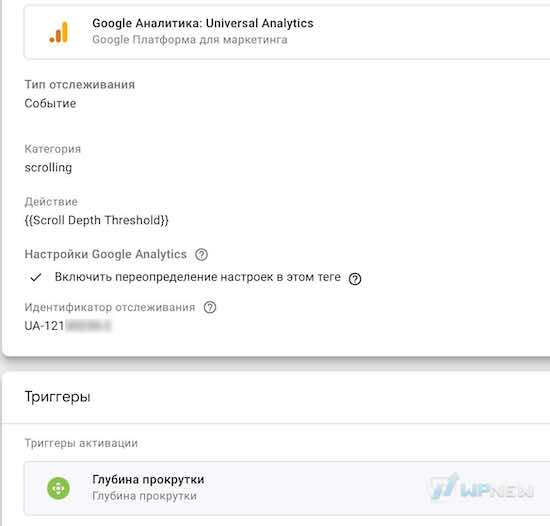The image size is (550, 526).
Task: Click help icon beside override settings option
Action: click(355, 279)
